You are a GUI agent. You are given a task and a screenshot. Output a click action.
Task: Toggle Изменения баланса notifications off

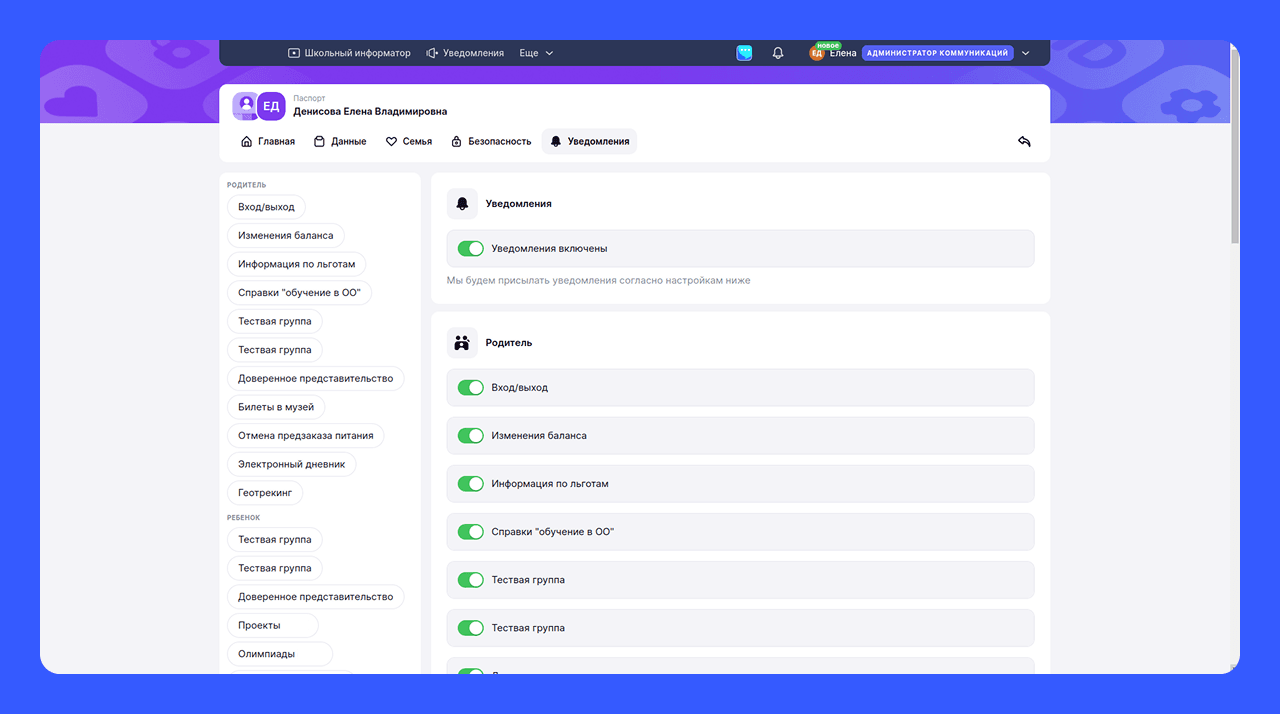pyautogui.click(x=470, y=436)
